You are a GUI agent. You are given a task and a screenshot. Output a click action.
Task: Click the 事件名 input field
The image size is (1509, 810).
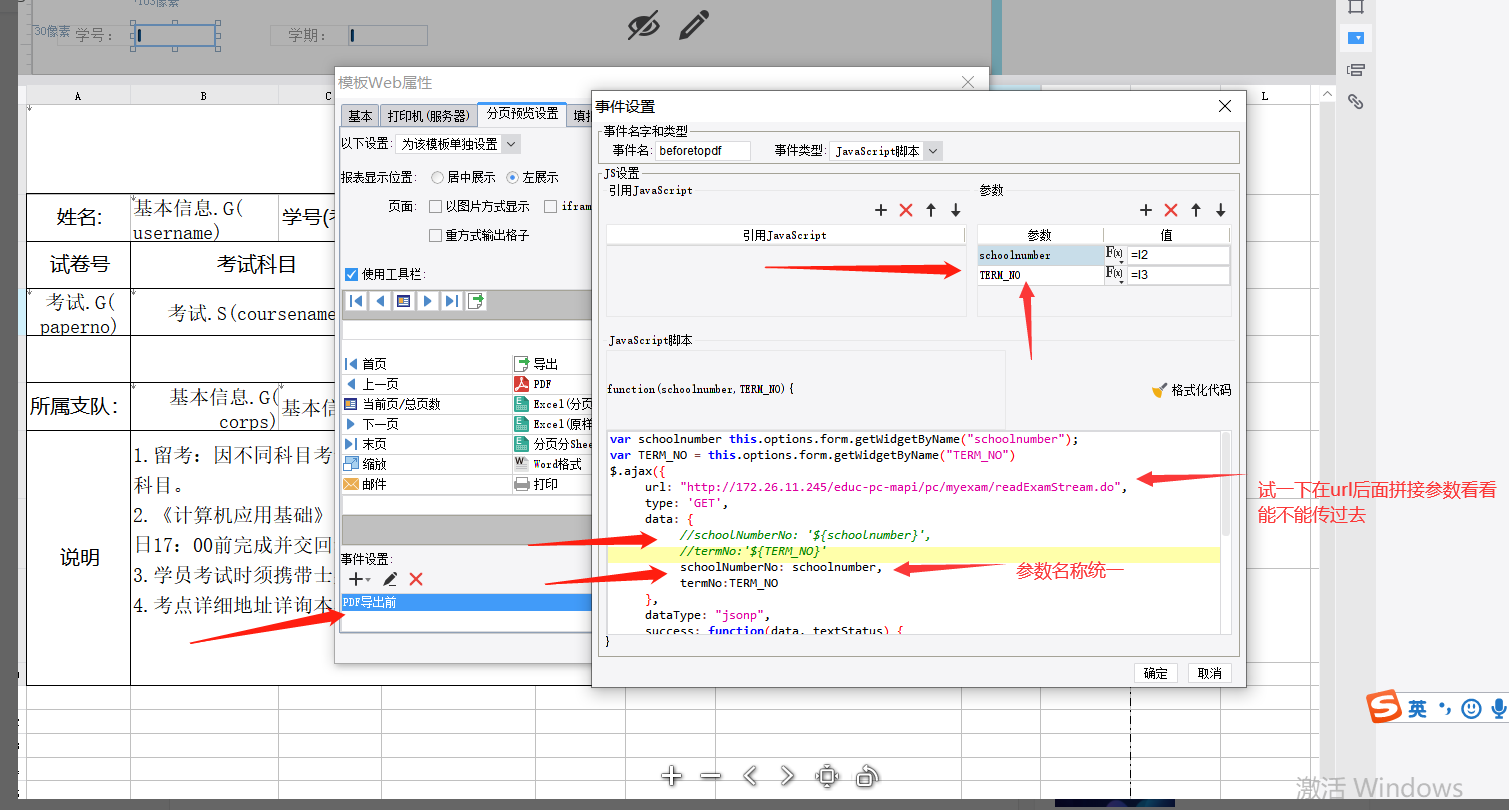[x=703, y=151]
